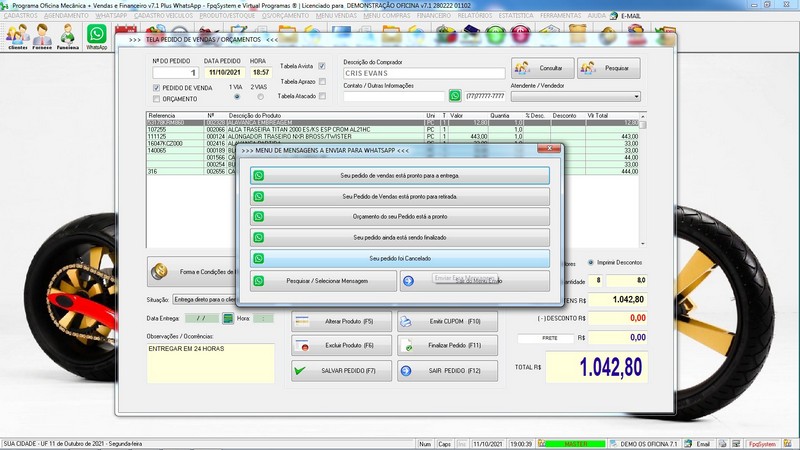Click the Observações / Ocorrências text area
The image size is (800, 450).
click(x=209, y=365)
